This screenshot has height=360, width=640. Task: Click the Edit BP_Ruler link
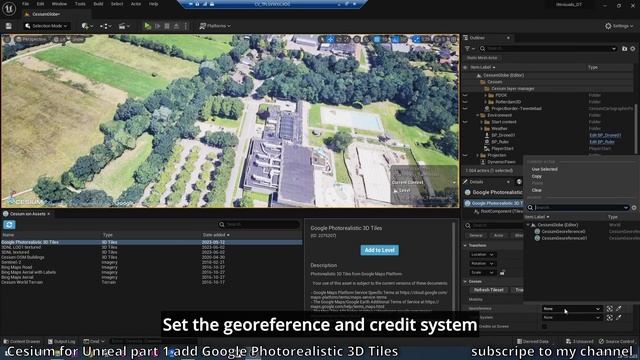tap(602, 142)
